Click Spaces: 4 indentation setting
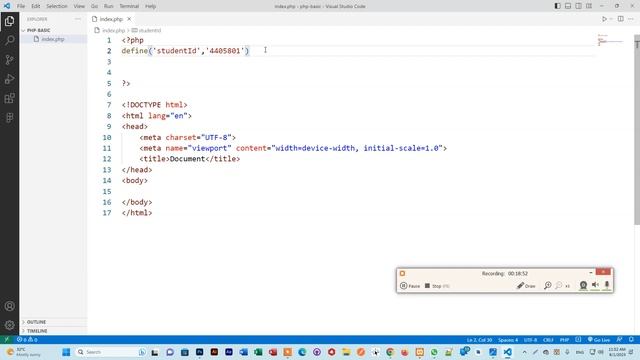This screenshot has width=640, height=360. click(x=508, y=340)
